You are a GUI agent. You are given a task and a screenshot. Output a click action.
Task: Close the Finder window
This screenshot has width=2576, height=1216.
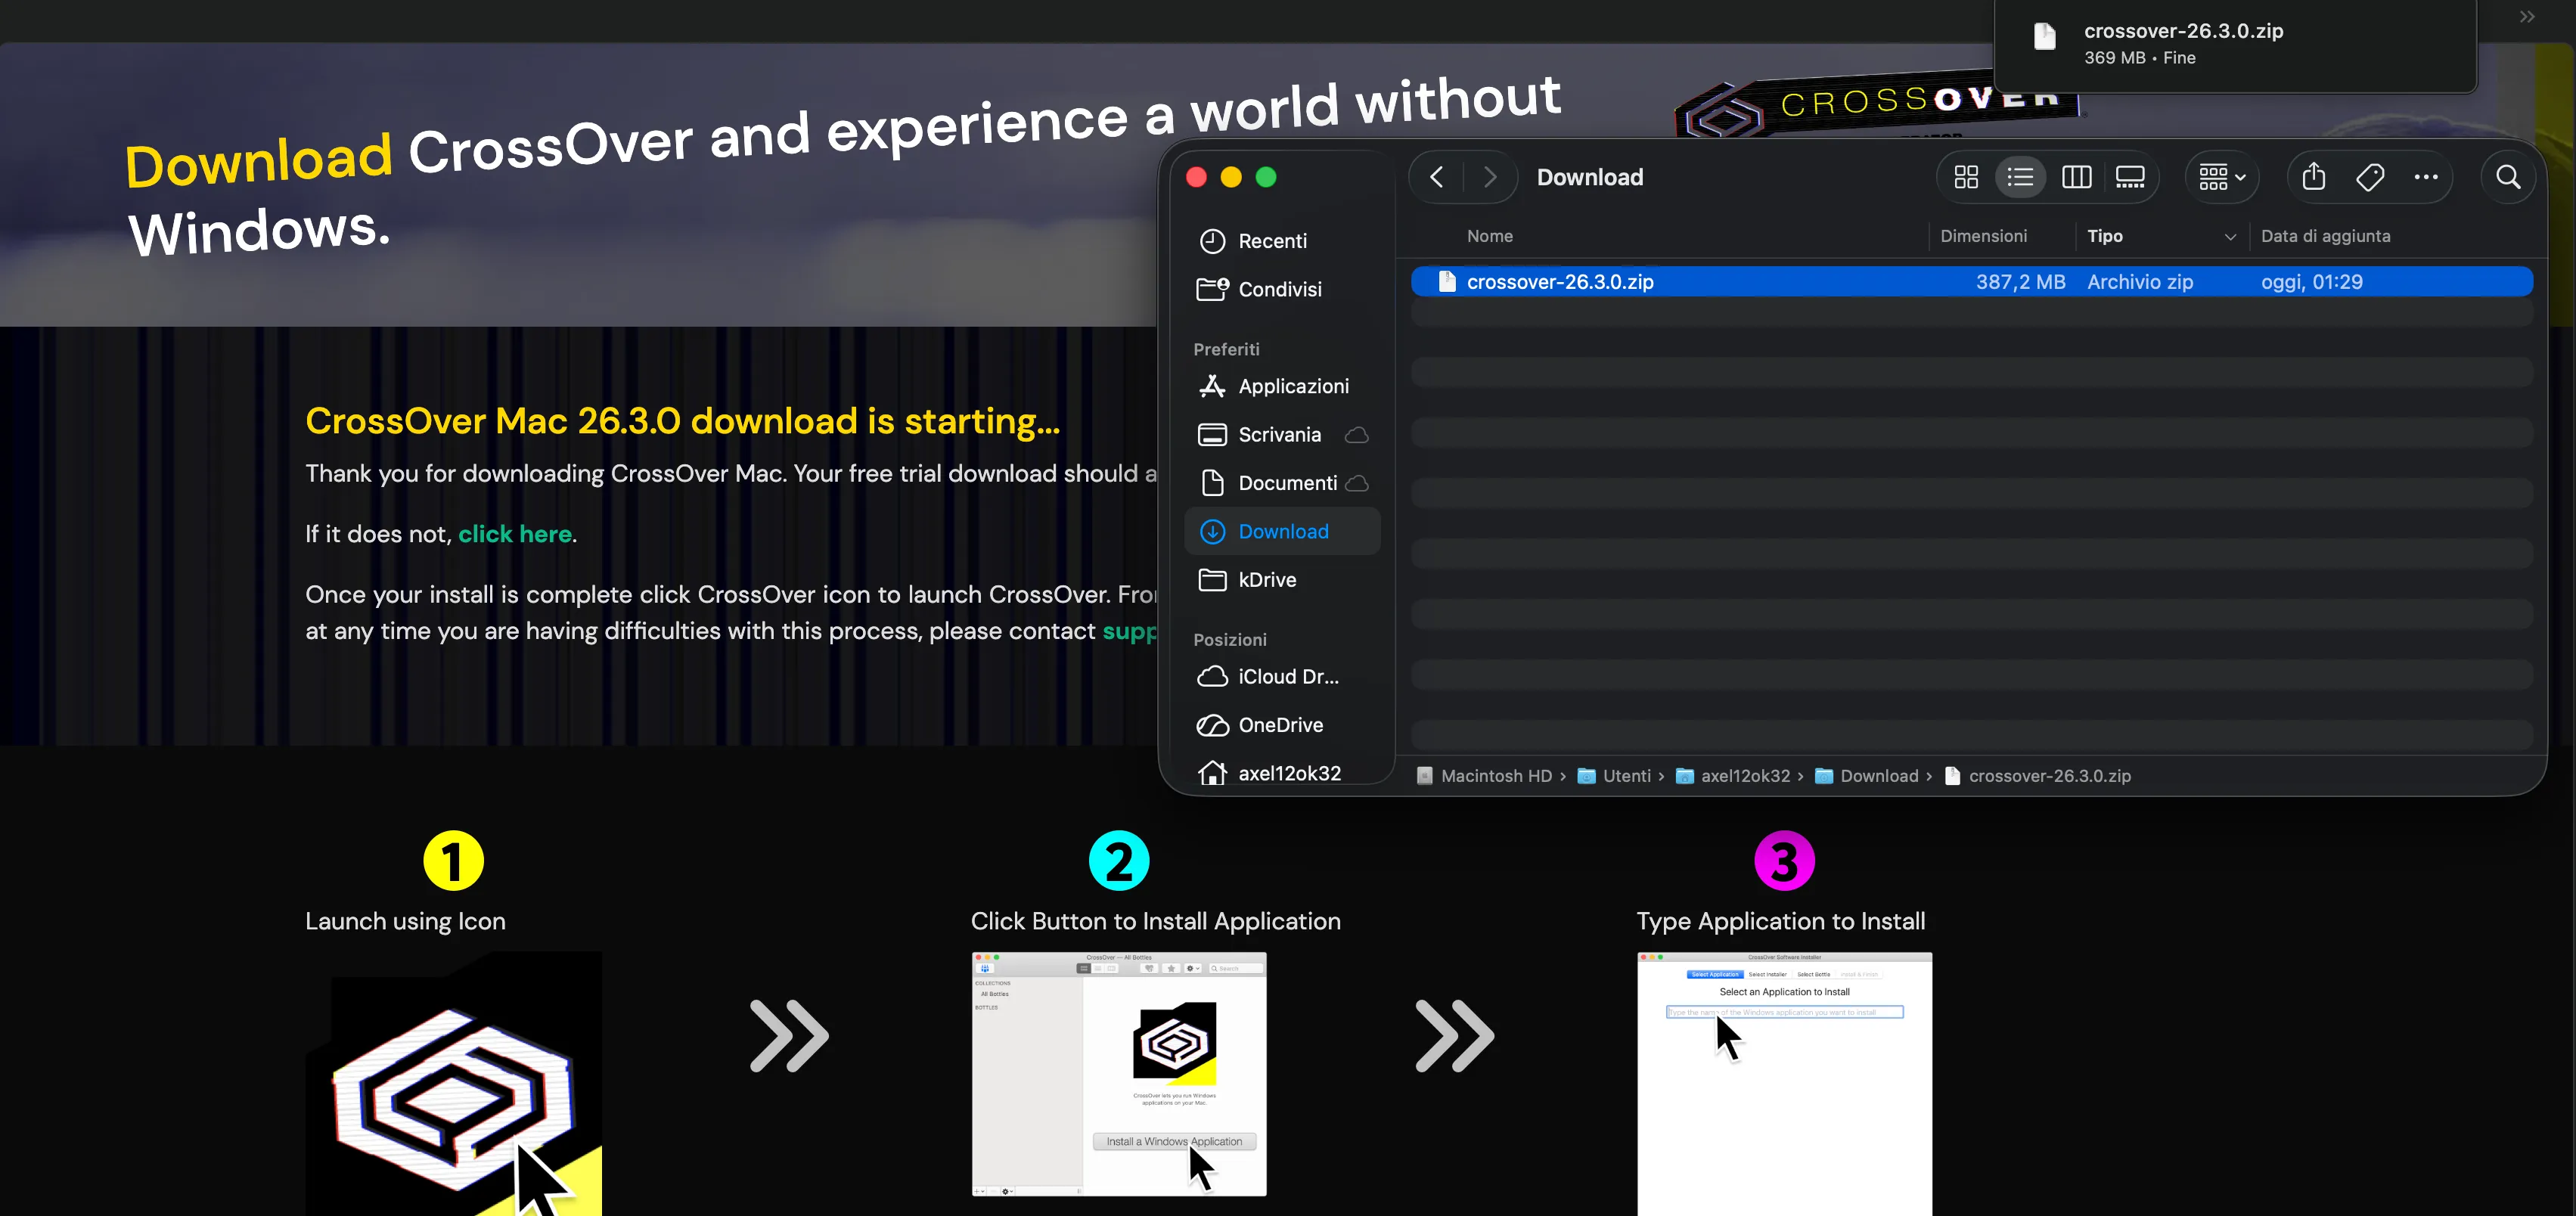(x=1196, y=177)
